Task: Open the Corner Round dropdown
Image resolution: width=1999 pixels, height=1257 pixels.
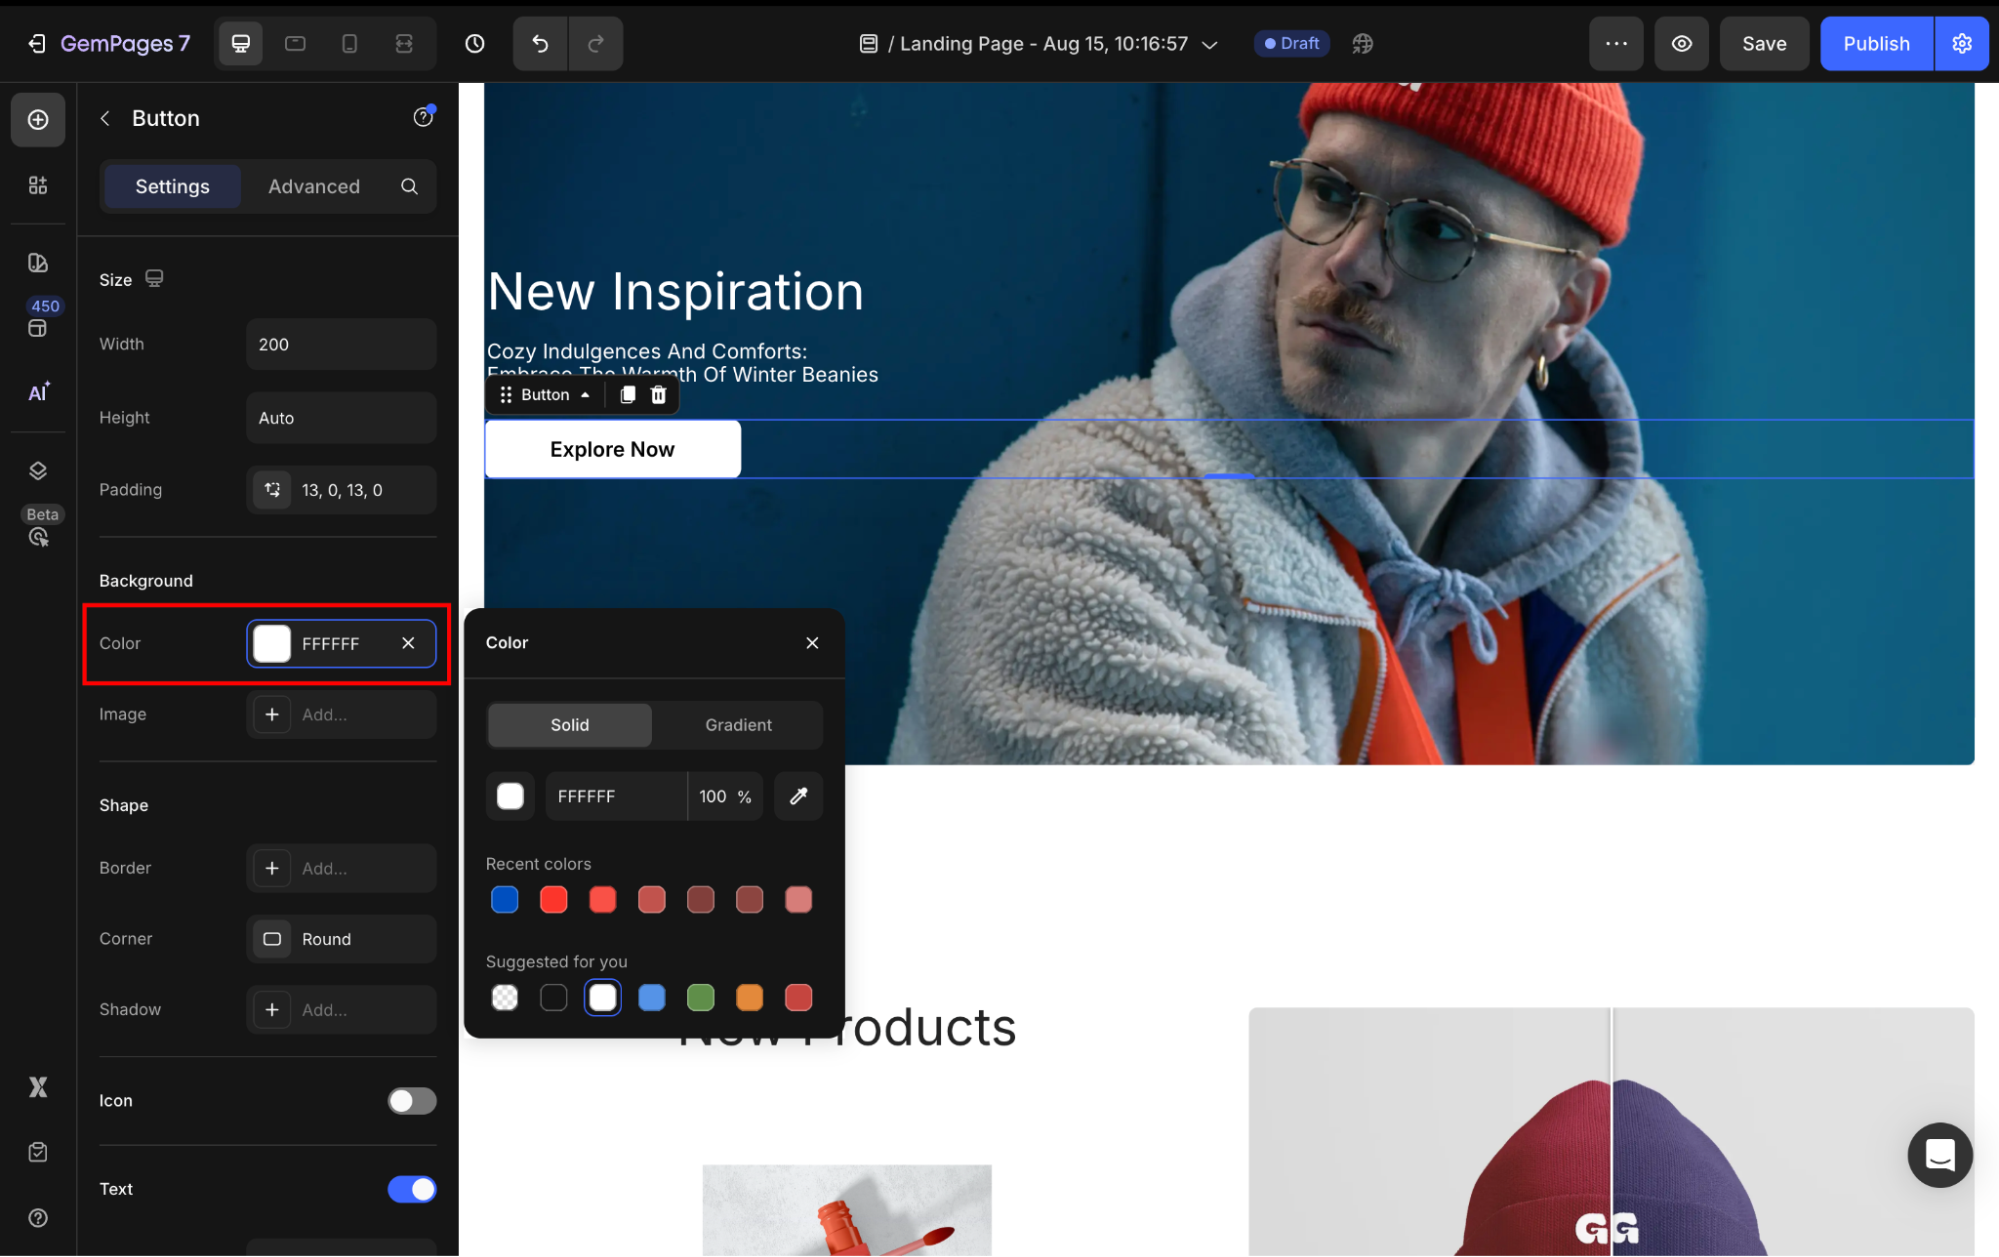Action: point(341,939)
